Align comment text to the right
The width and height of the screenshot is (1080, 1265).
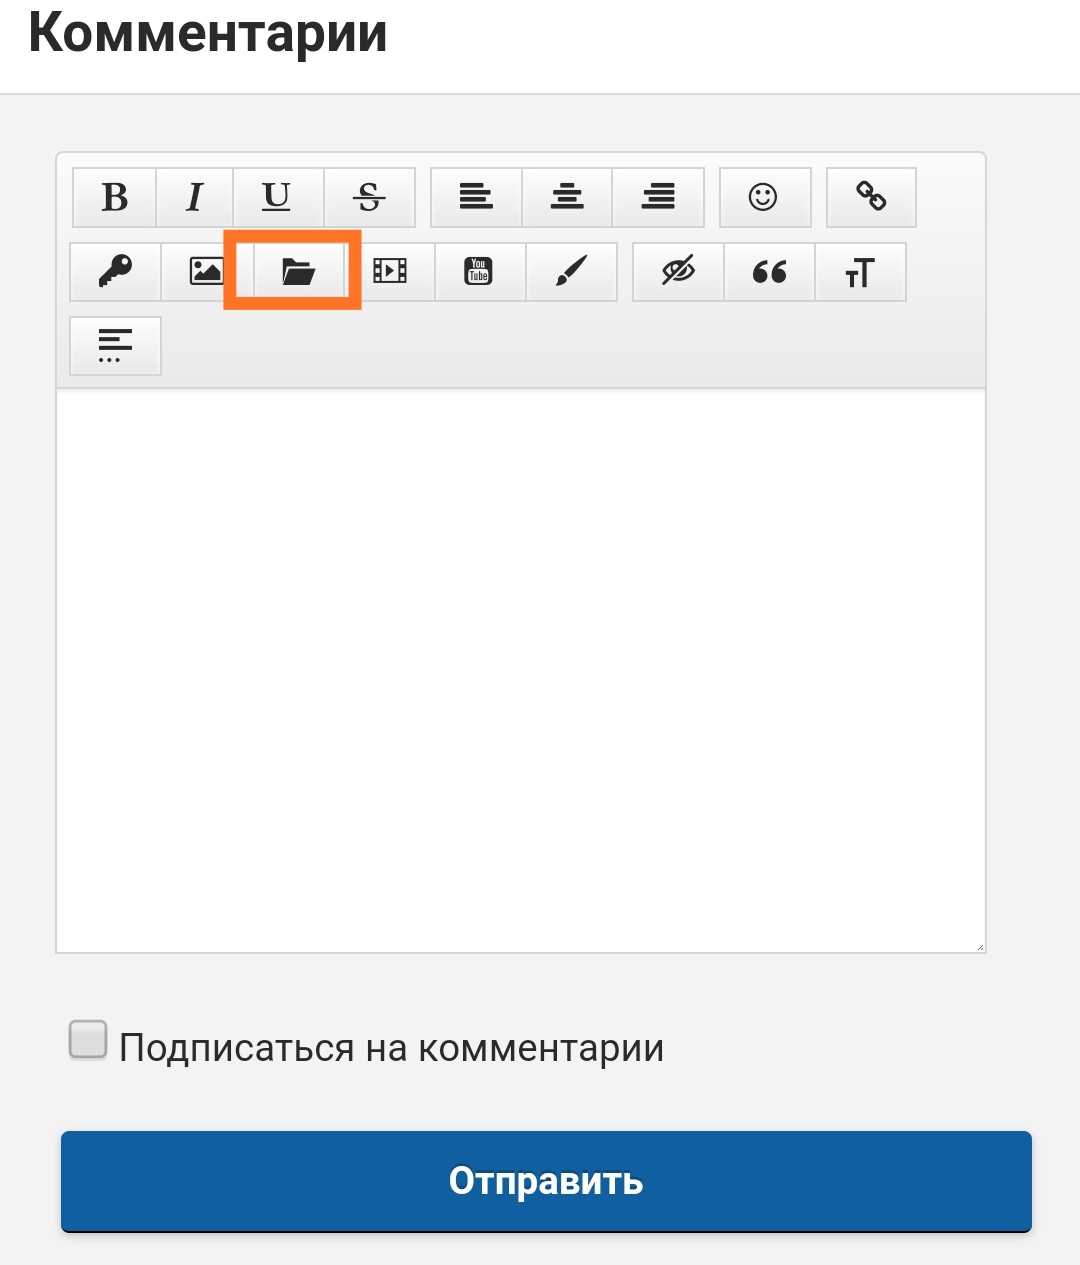point(658,197)
